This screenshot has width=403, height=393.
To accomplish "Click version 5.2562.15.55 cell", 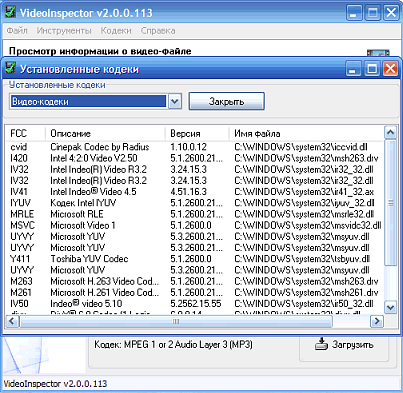I will click(x=196, y=304).
